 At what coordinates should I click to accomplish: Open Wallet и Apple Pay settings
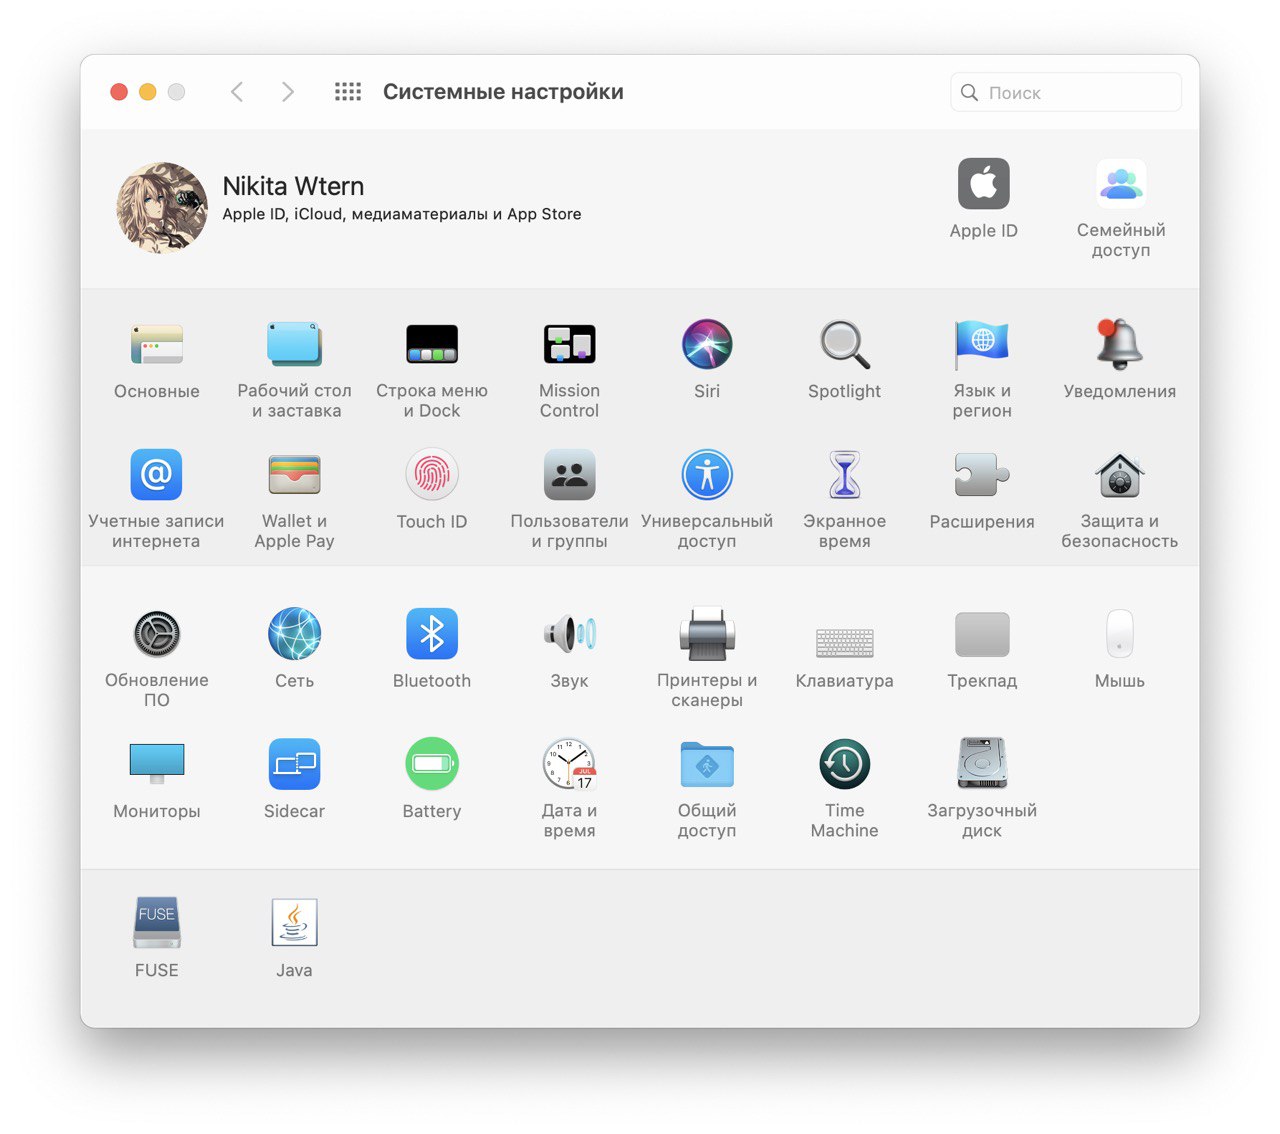294,475
